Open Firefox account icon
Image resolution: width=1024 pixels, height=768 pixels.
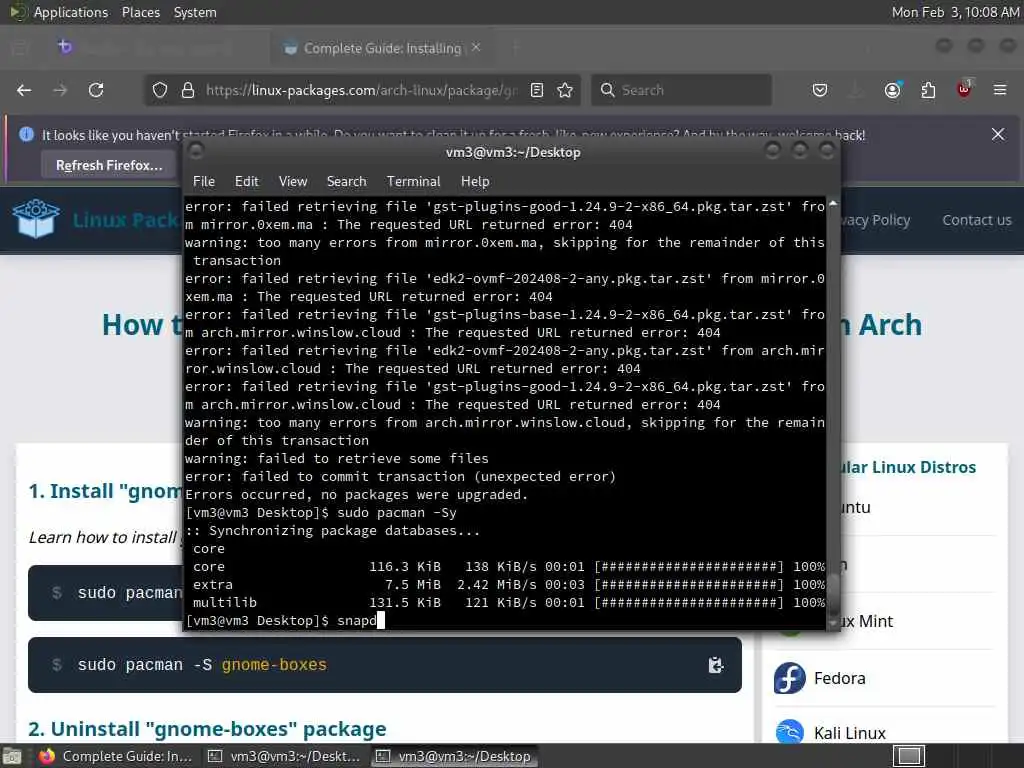893,90
